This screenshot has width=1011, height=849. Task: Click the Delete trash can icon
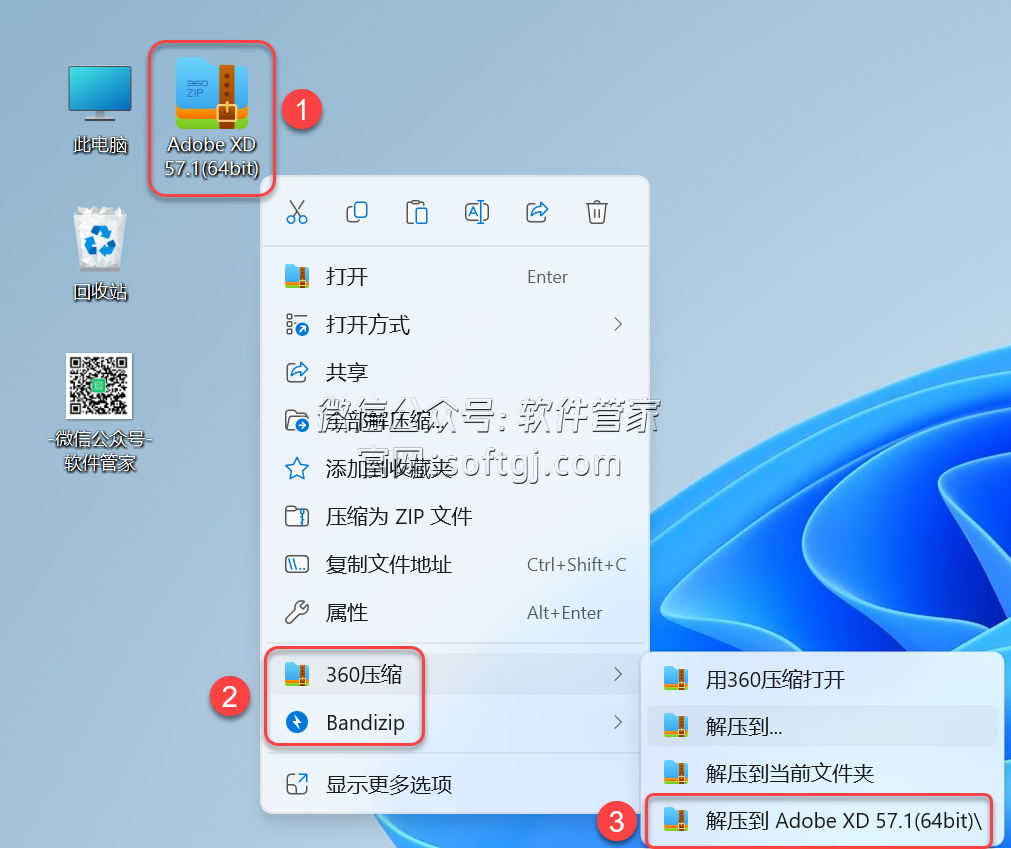596,212
